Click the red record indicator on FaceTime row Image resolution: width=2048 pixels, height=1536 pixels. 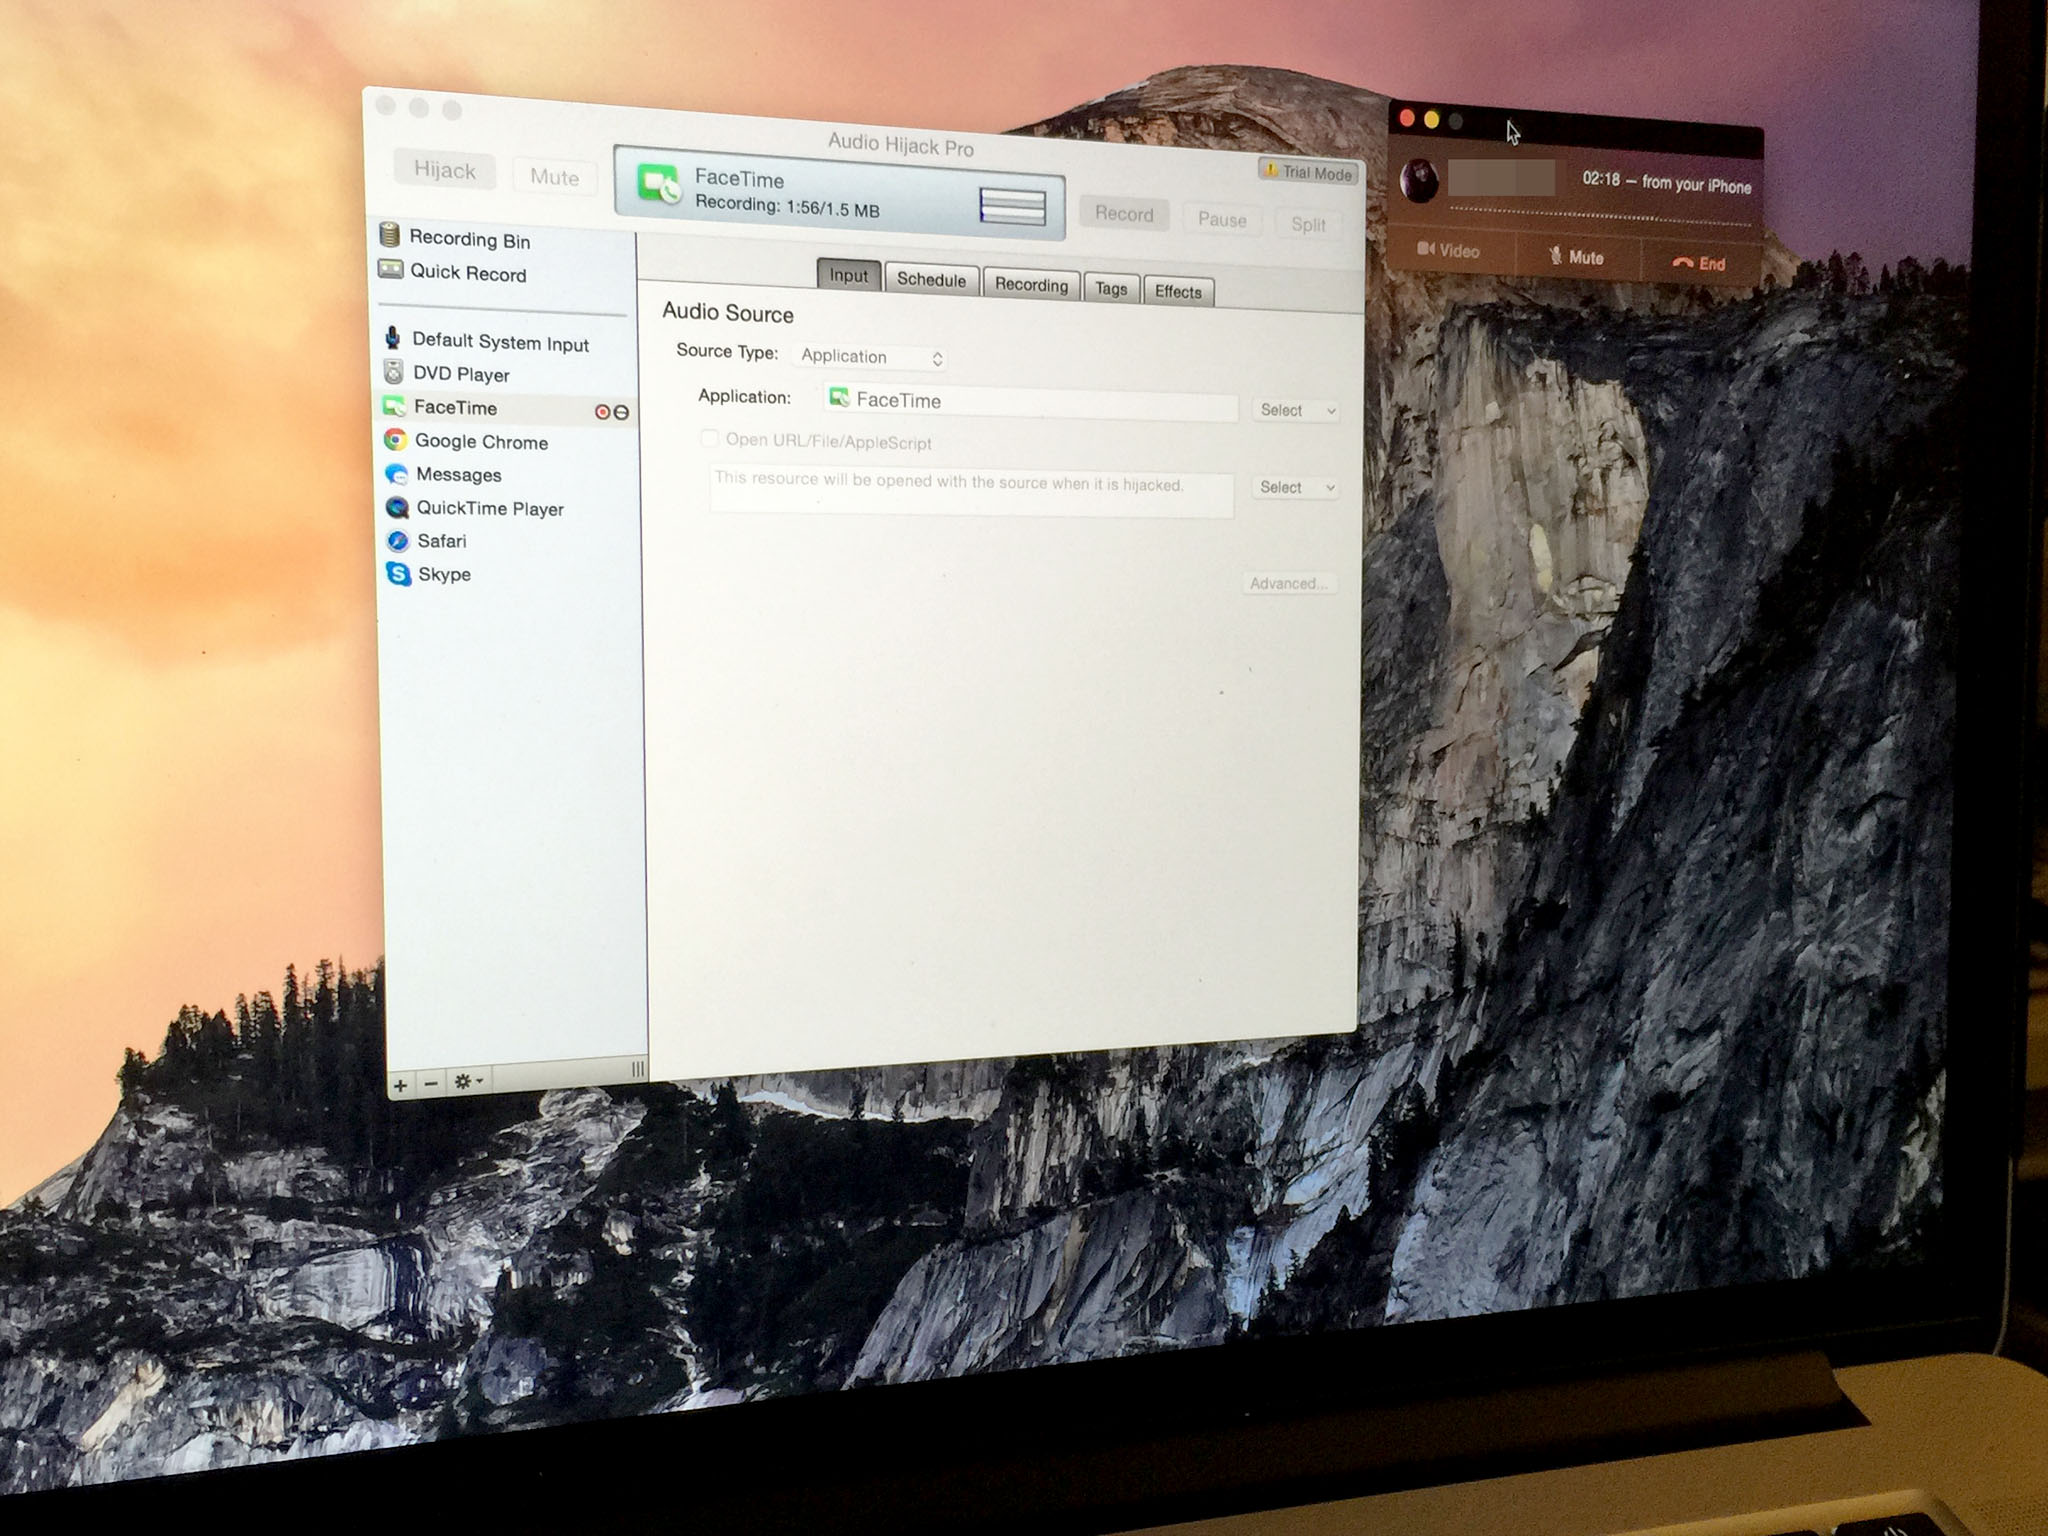(x=602, y=412)
